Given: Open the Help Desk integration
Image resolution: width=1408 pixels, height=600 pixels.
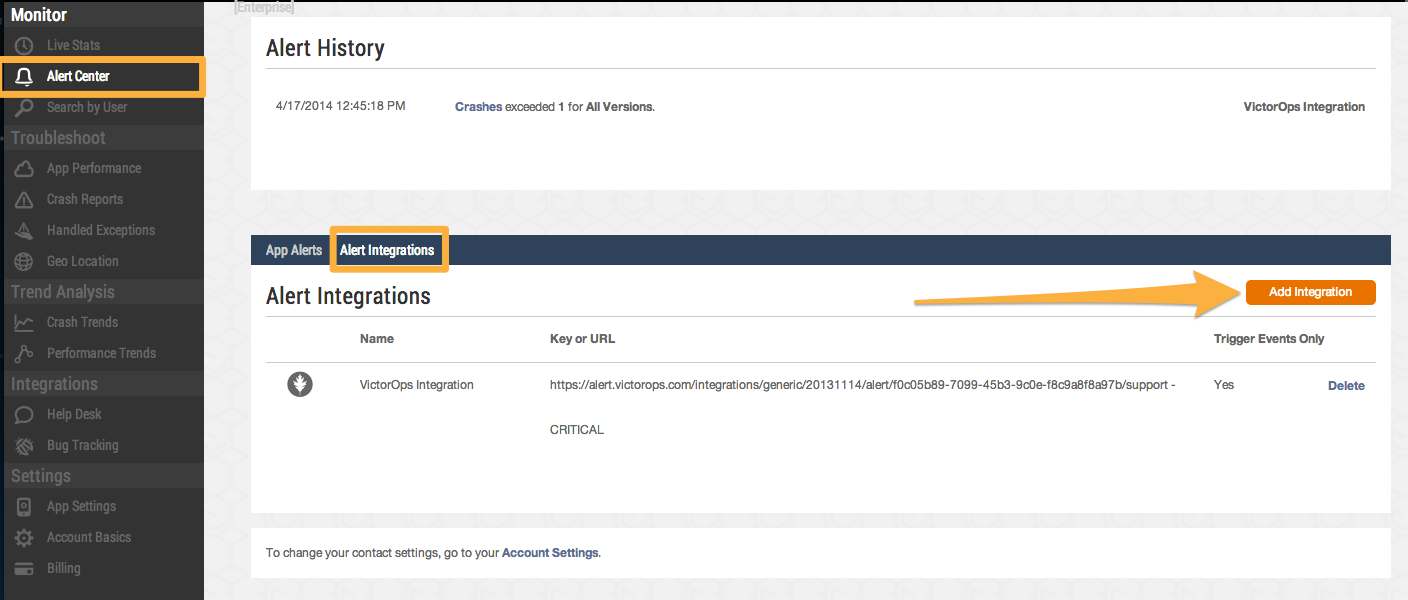Looking at the screenshot, I should click(x=73, y=414).
